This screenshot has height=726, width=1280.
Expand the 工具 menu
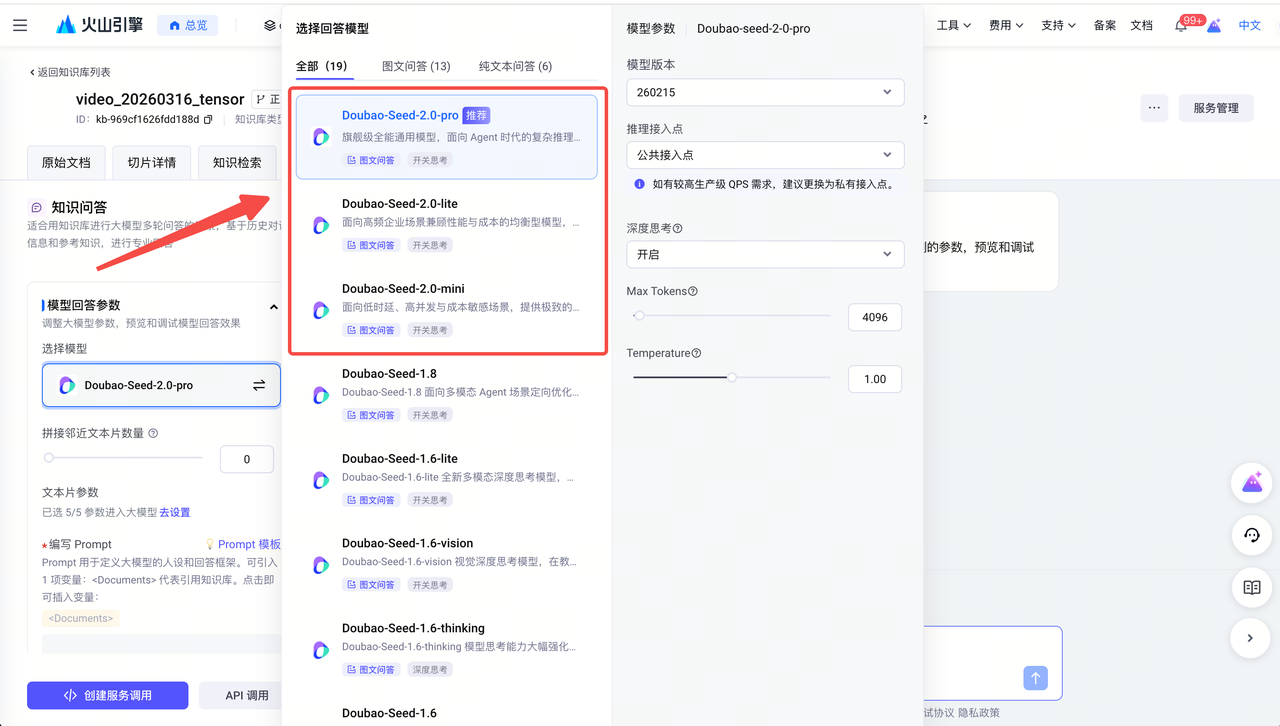[x=954, y=25]
